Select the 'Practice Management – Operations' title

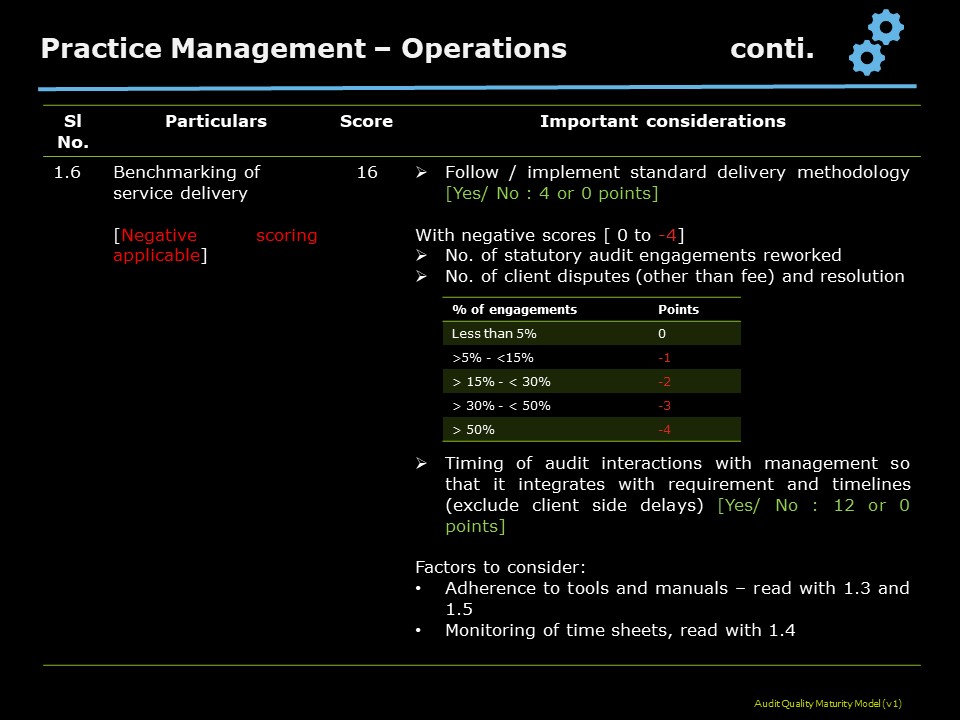[304, 48]
